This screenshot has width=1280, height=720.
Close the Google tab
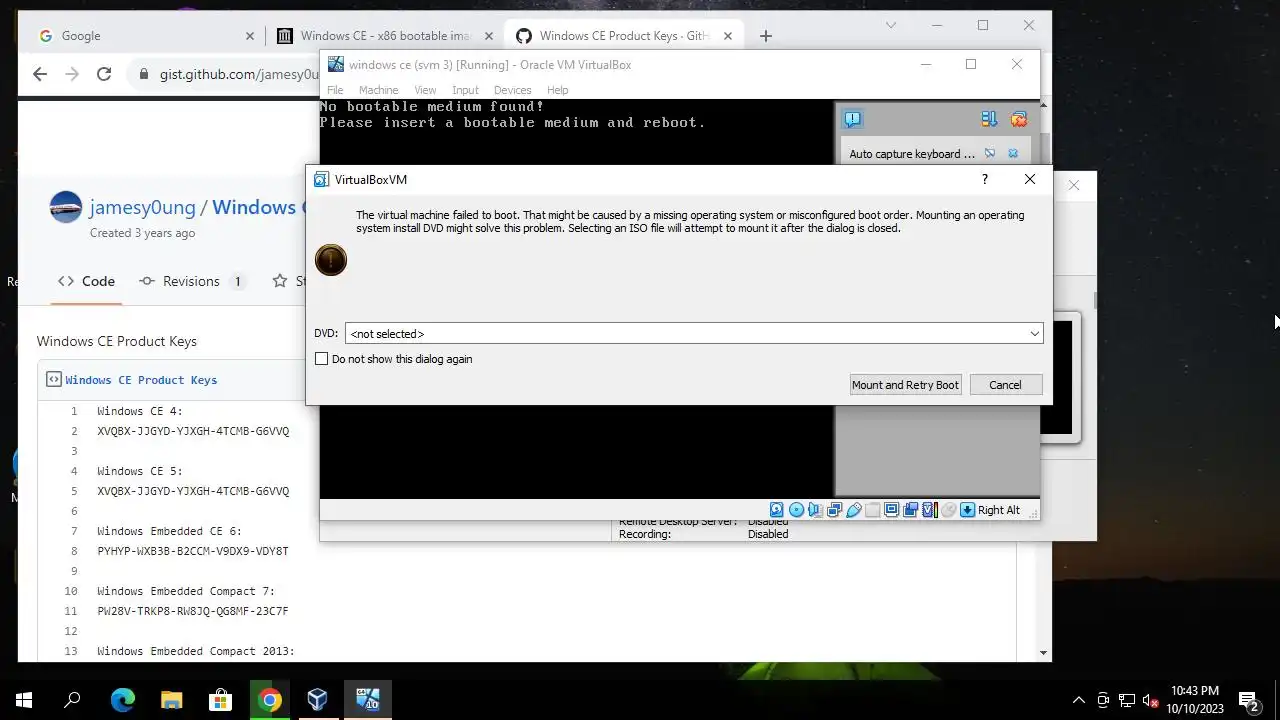tap(250, 36)
